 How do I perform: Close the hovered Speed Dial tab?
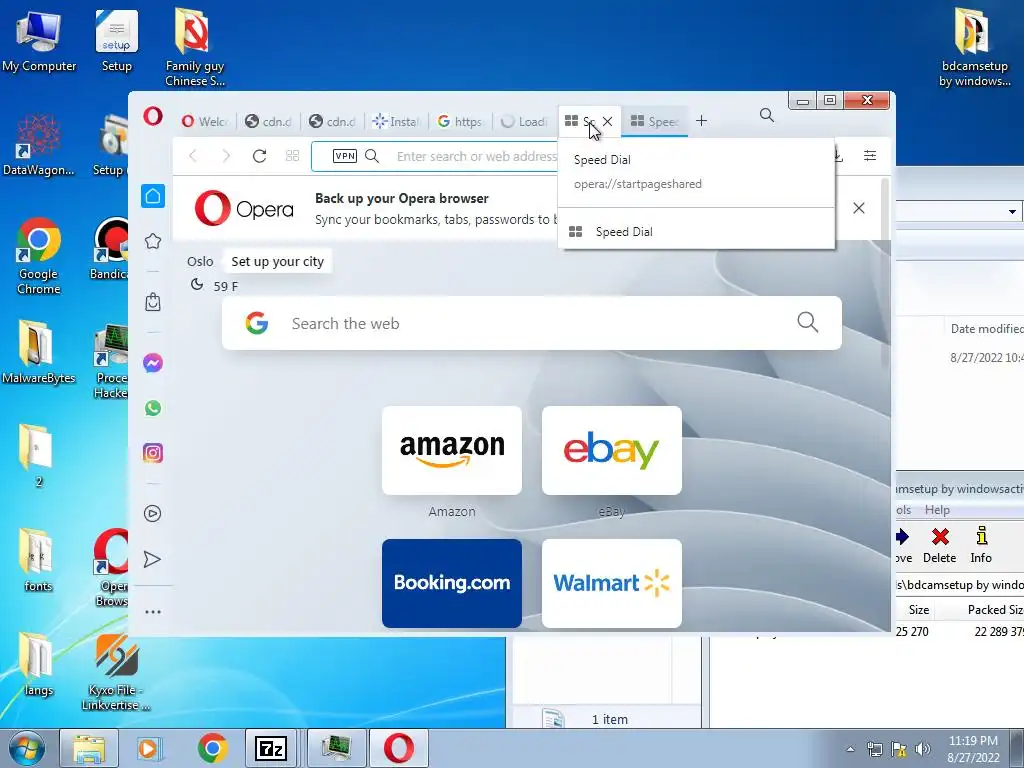[x=607, y=121]
